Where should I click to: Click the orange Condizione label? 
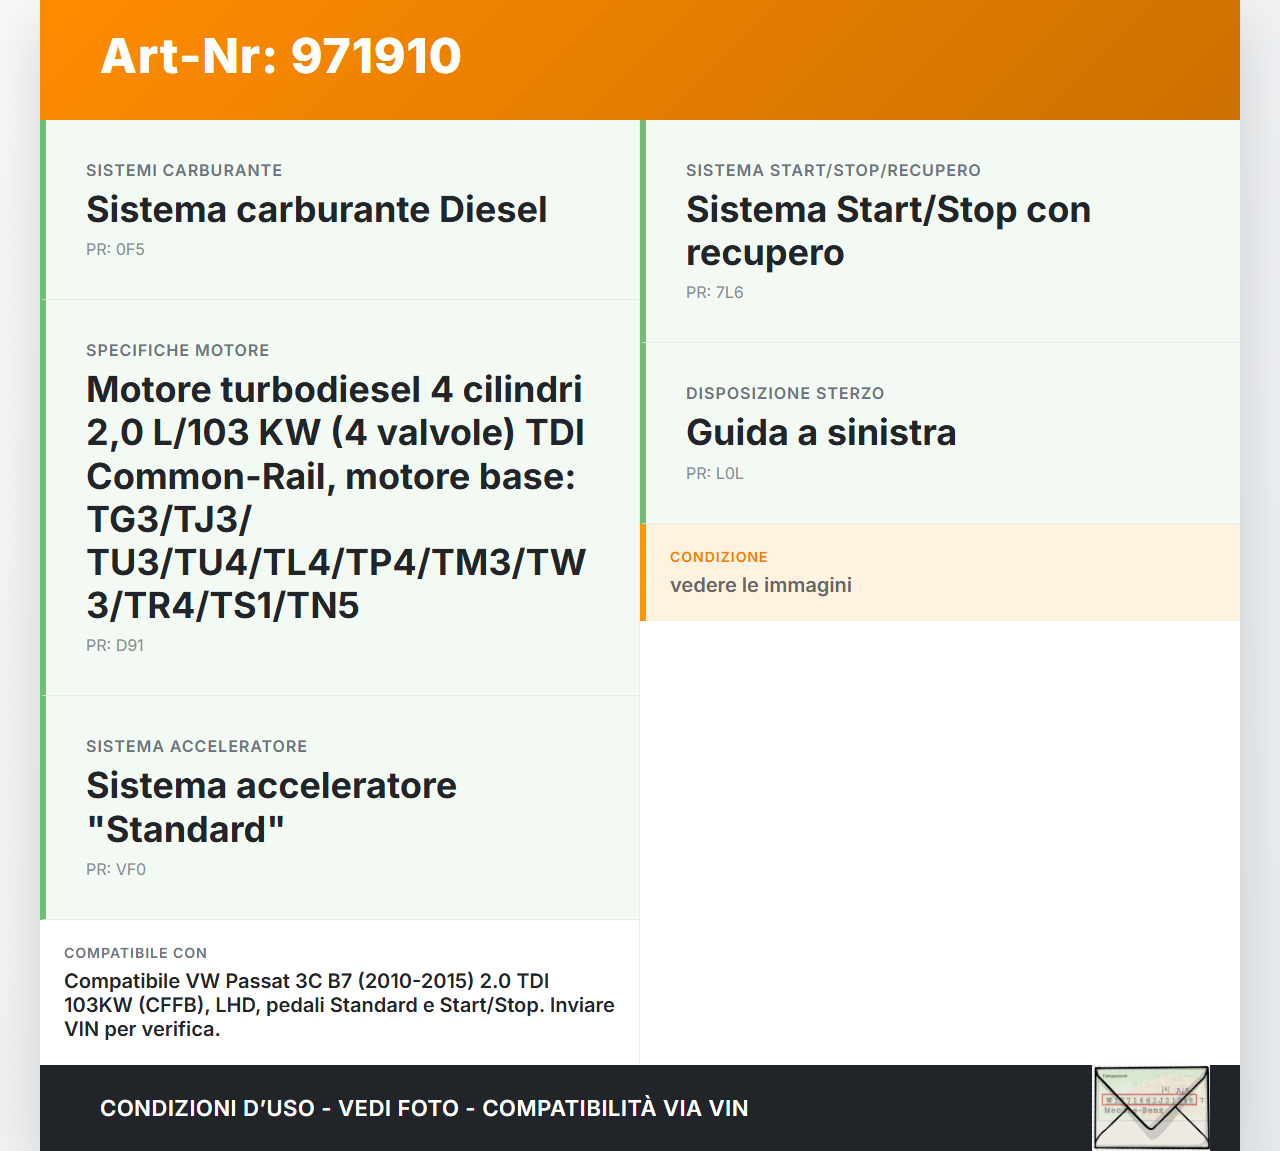[x=719, y=557]
